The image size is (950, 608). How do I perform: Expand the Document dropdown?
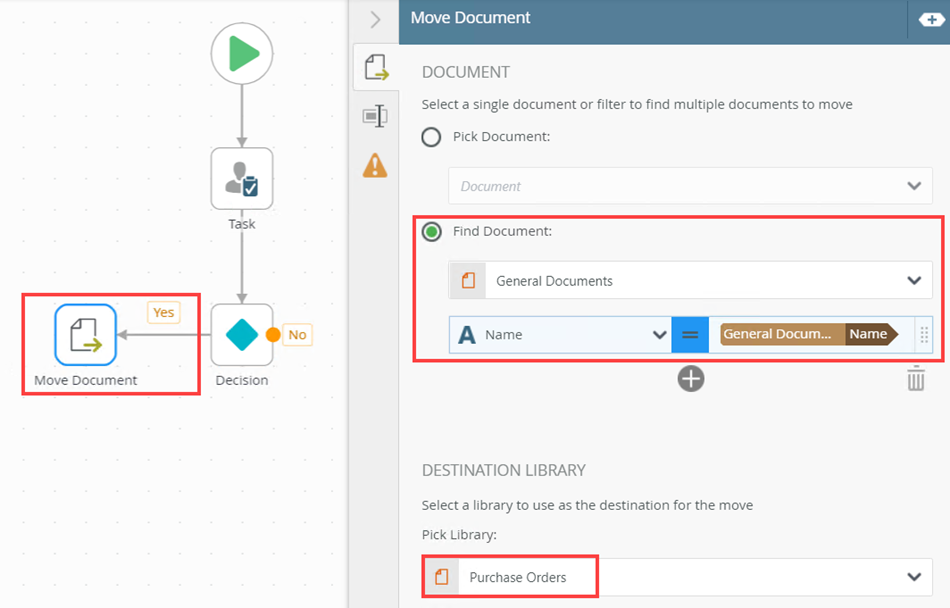(913, 186)
